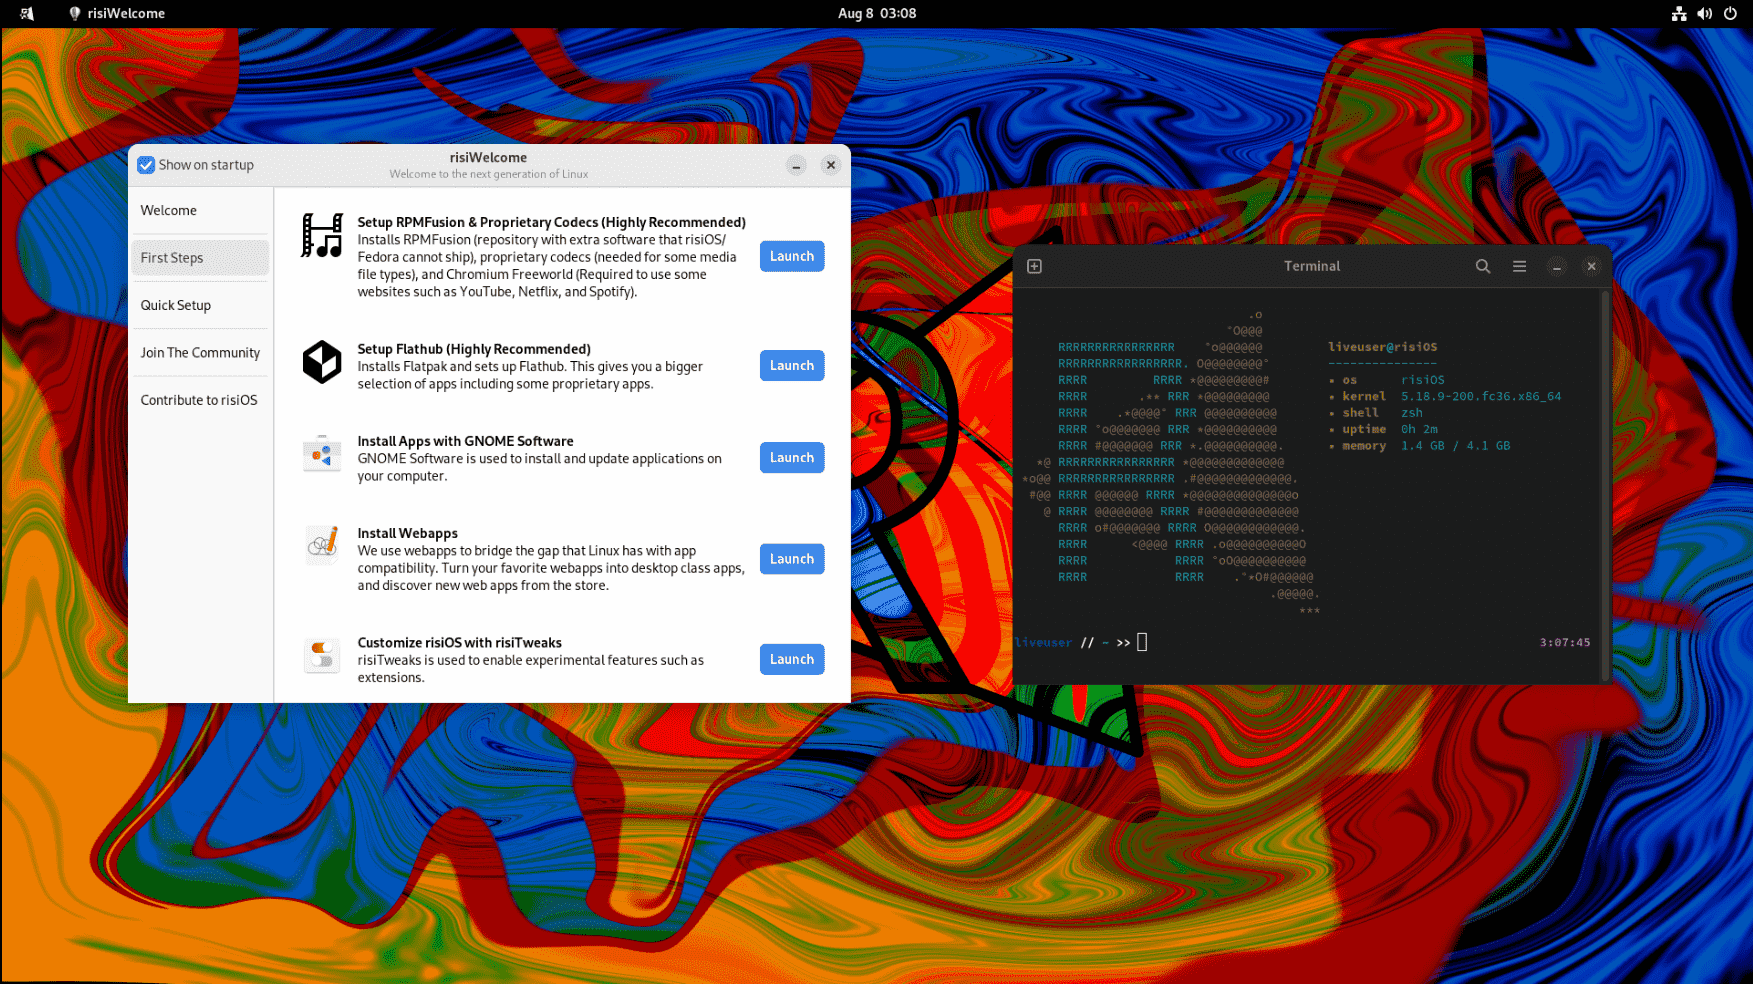The image size is (1753, 984).
Task: Open a new Terminal tab with the plus icon
Action: click(1034, 266)
